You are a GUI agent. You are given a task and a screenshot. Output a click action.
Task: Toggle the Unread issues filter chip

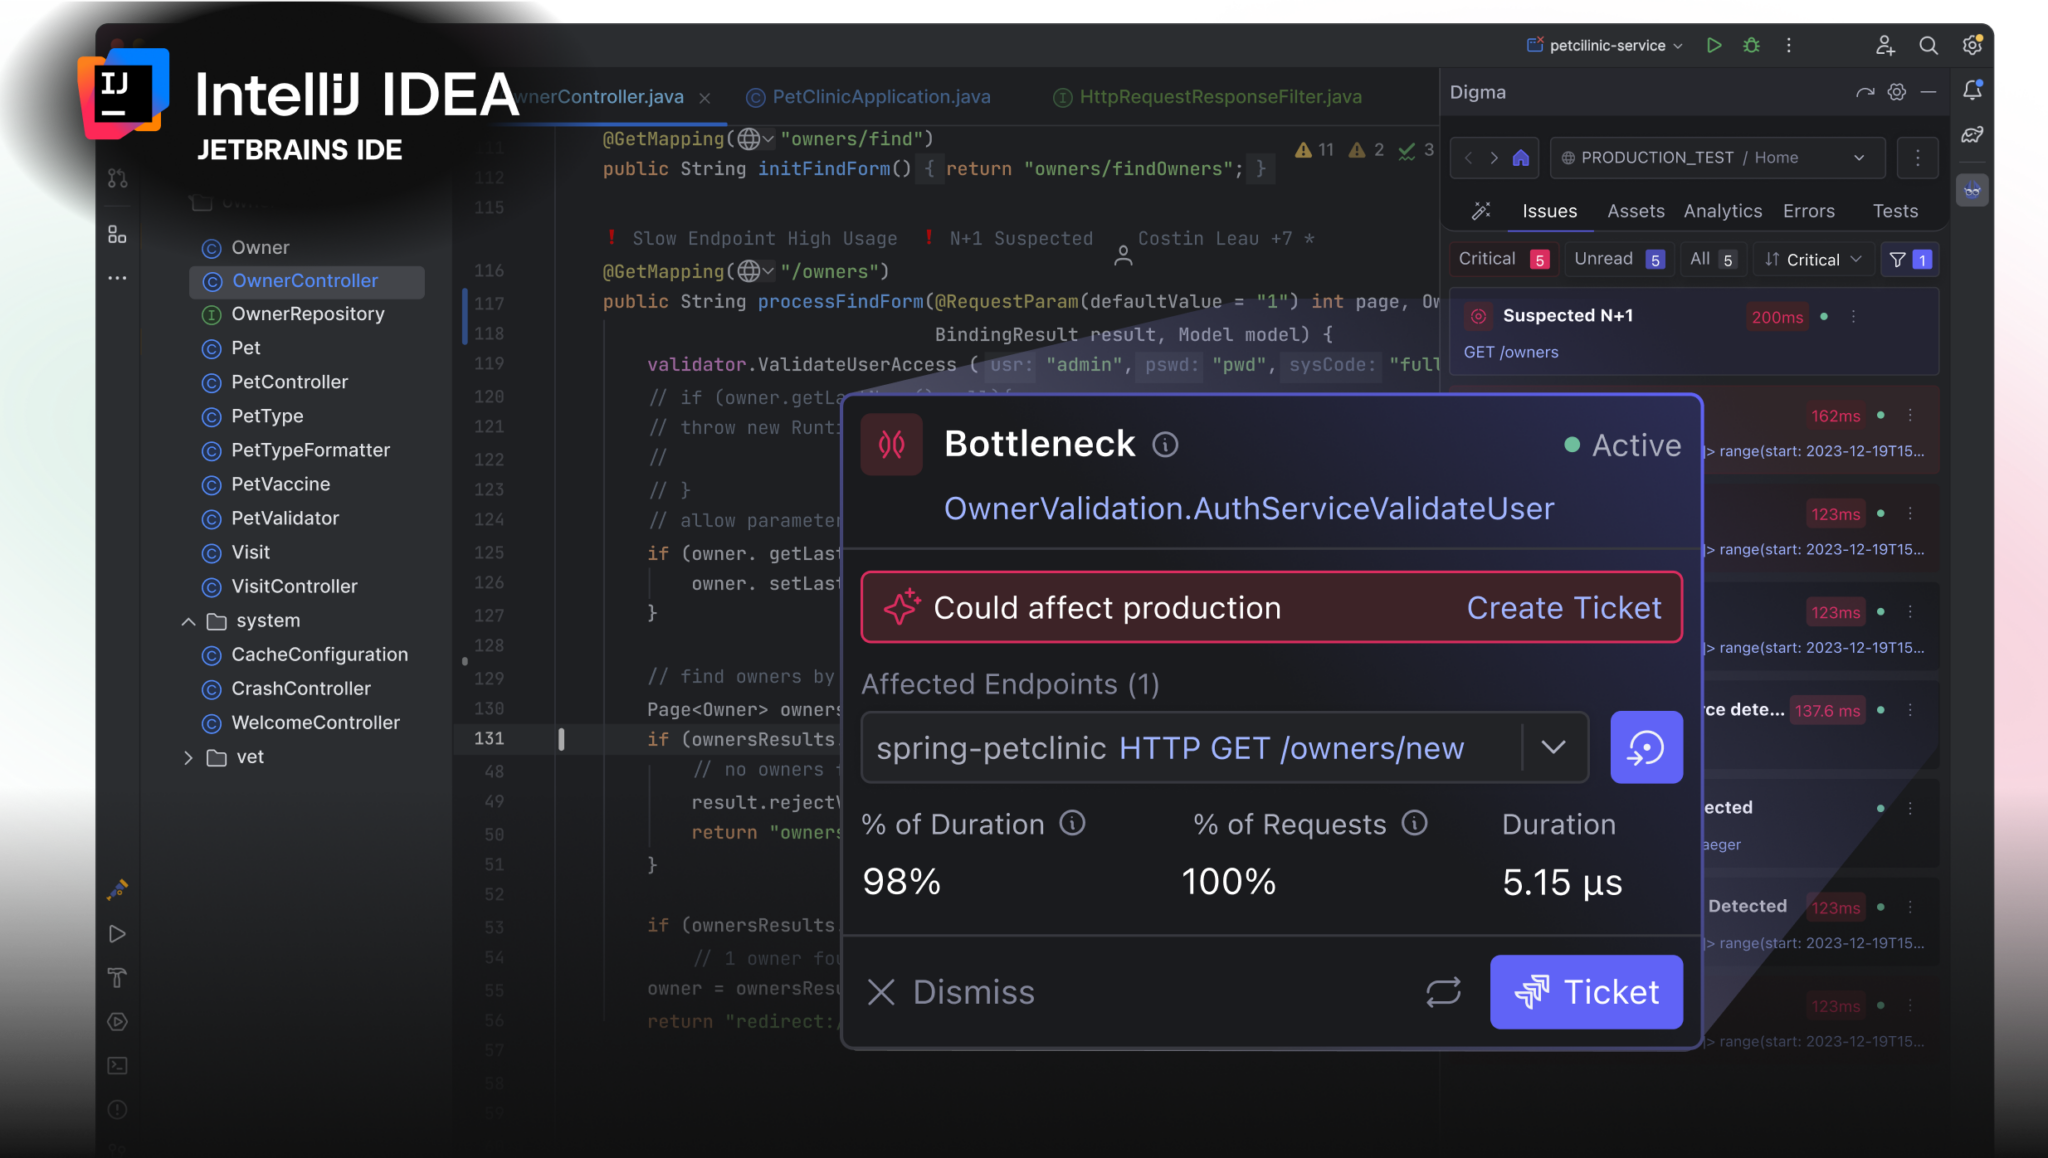tap(1618, 259)
